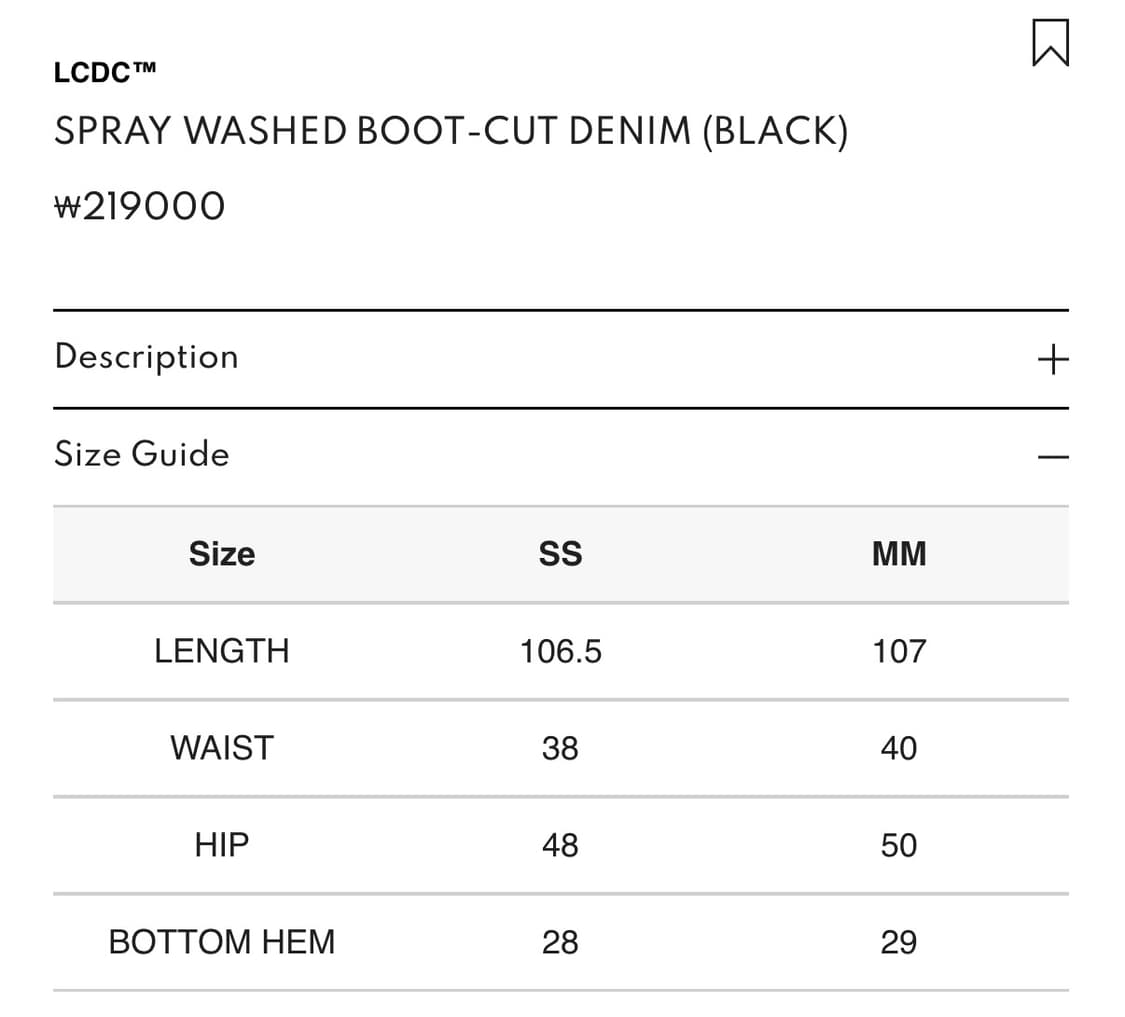Click the BOTTOM HEM row label
This screenshot has height=1017, width=1125.
click(x=222, y=942)
